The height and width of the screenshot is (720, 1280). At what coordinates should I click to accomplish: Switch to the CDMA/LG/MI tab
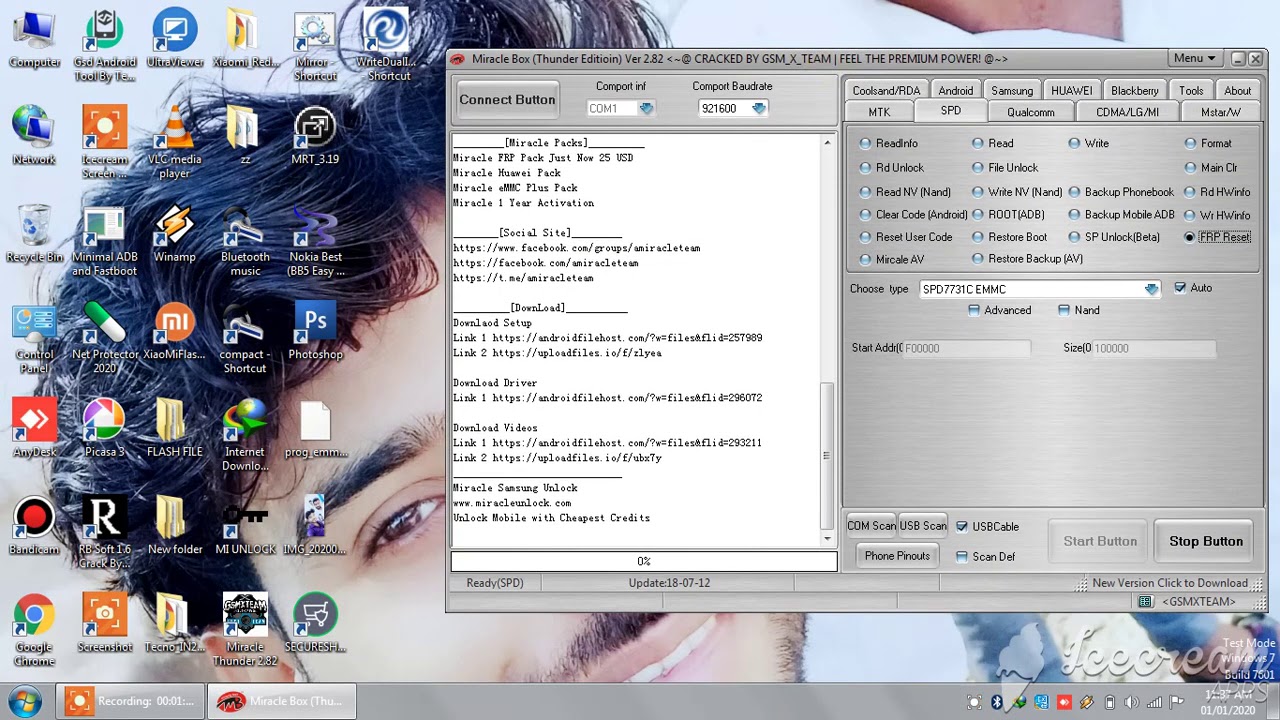tap(1127, 112)
